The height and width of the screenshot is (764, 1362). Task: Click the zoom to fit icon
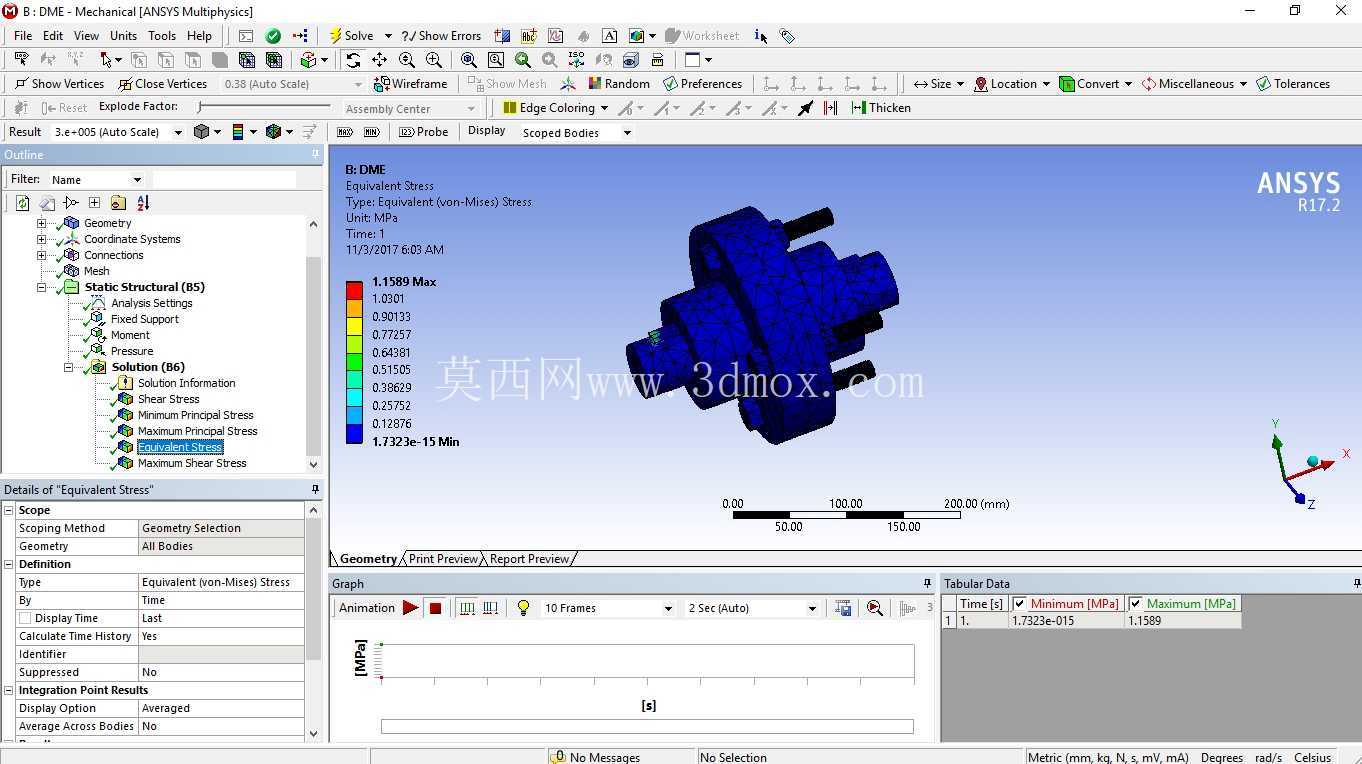pyautogui.click(x=468, y=60)
